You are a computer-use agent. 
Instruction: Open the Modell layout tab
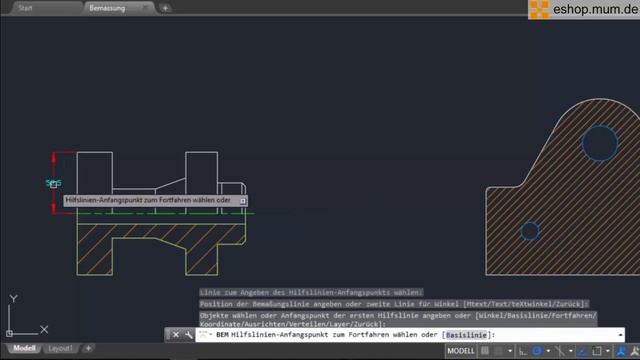24,348
